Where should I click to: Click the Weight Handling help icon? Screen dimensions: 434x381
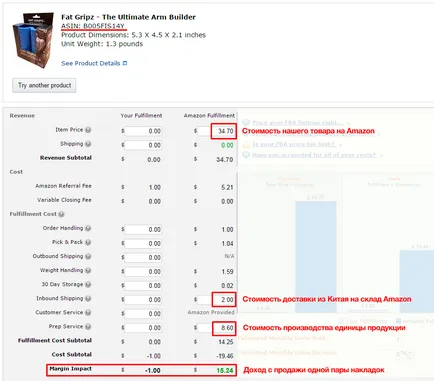coord(88,270)
